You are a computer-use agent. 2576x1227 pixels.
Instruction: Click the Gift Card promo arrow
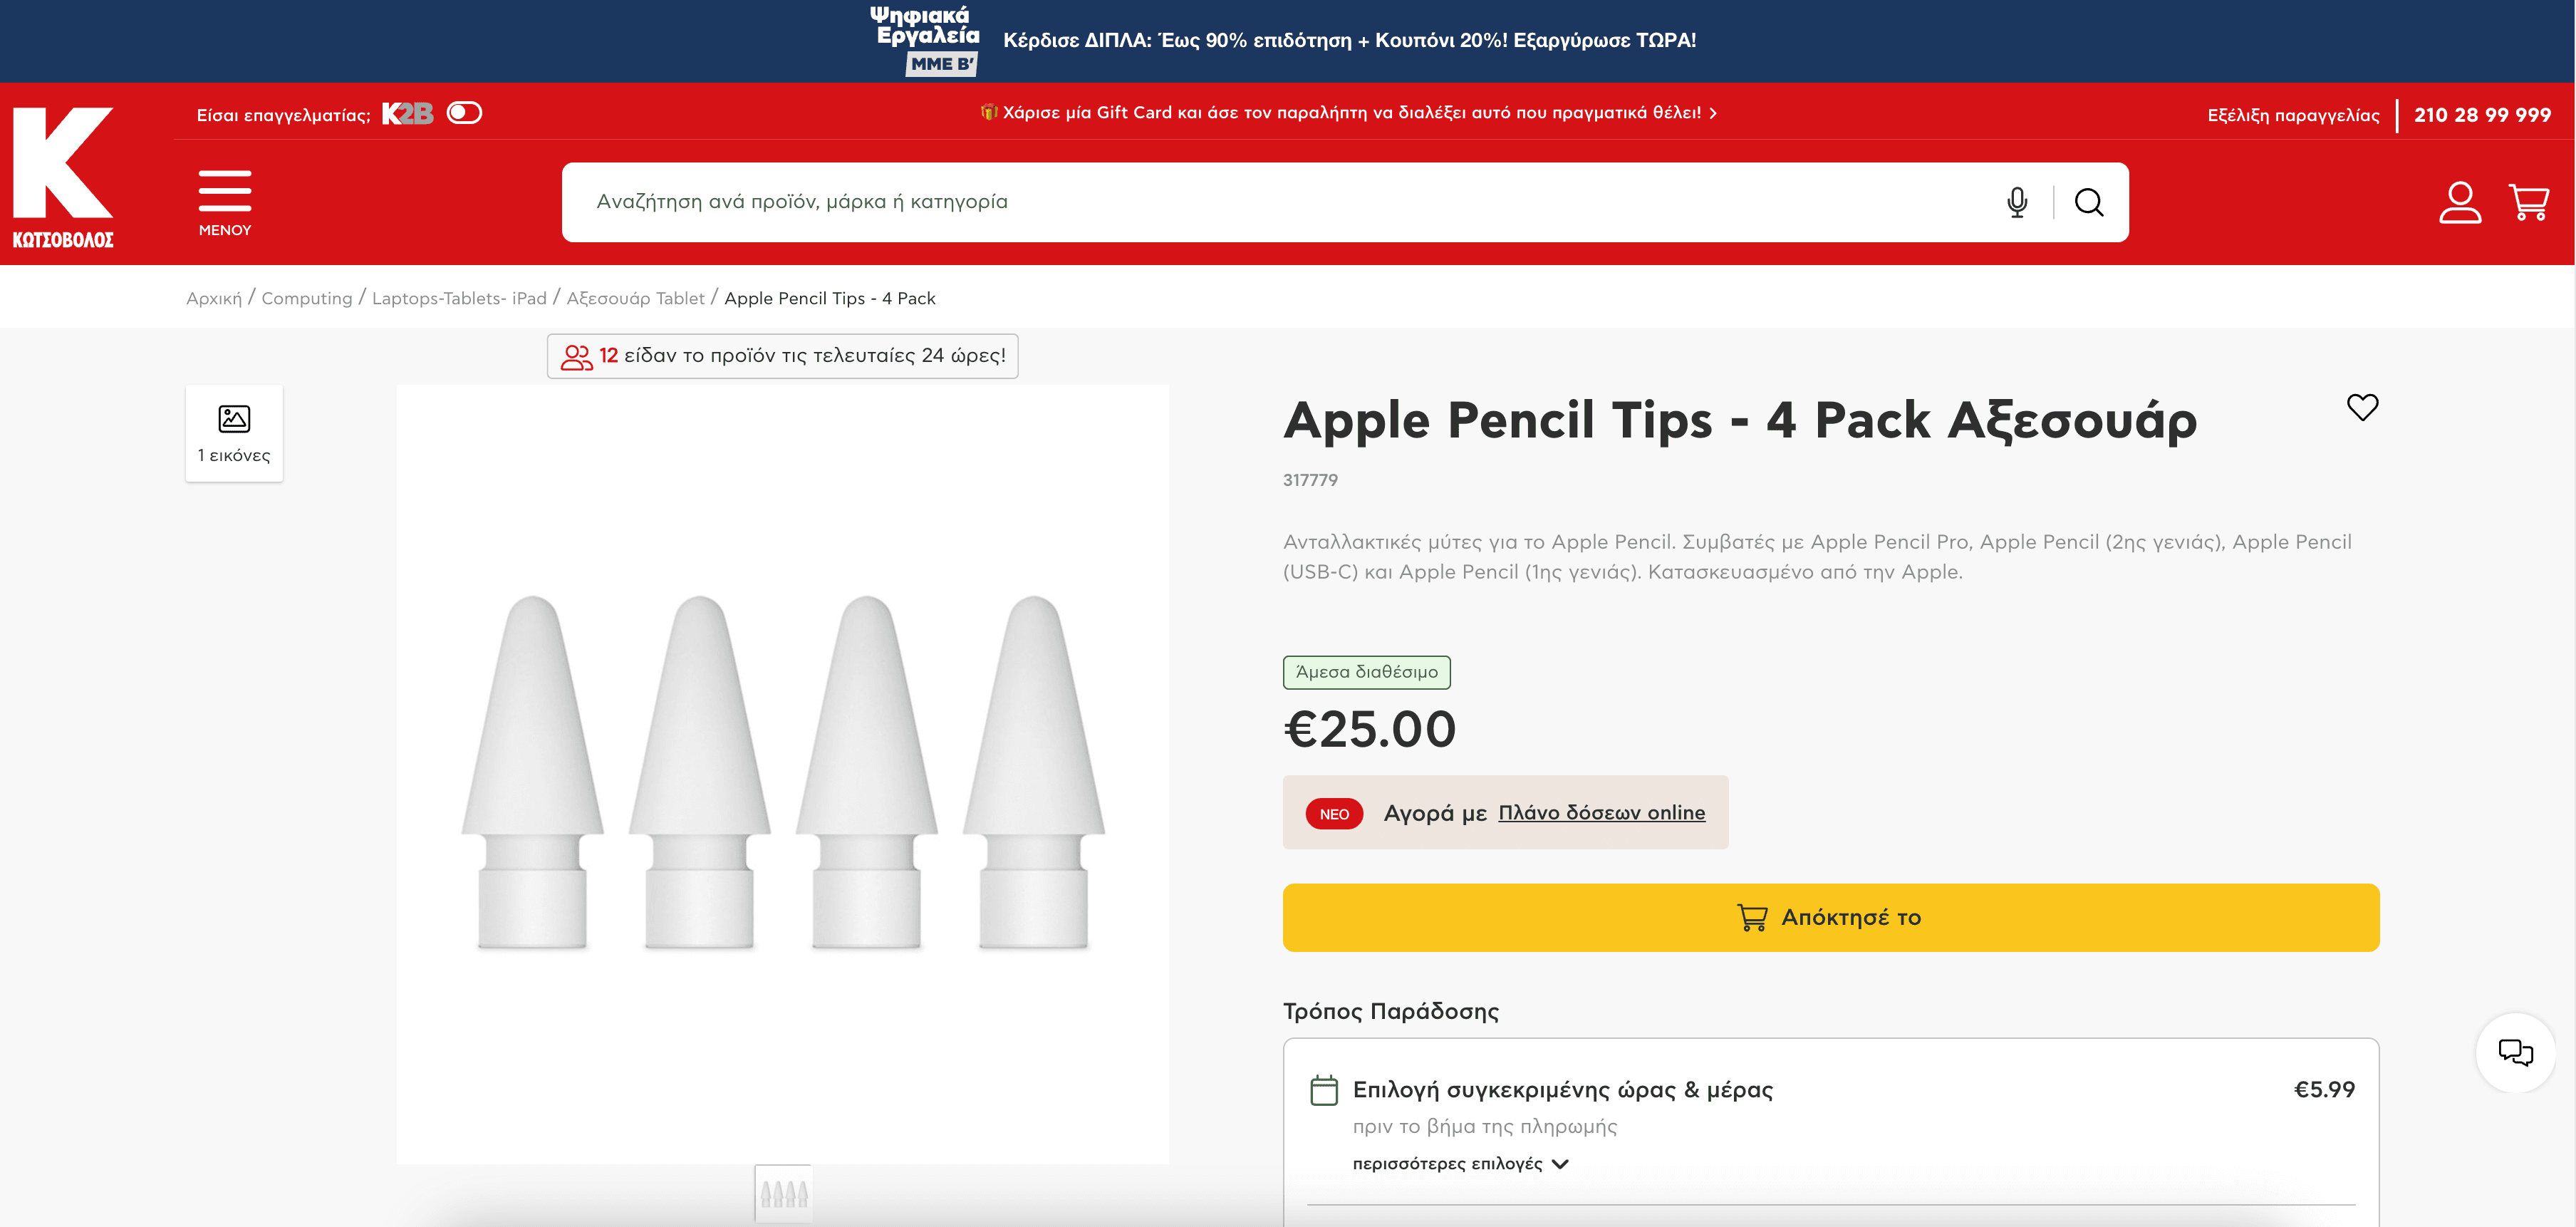(x=1713, y=113)
